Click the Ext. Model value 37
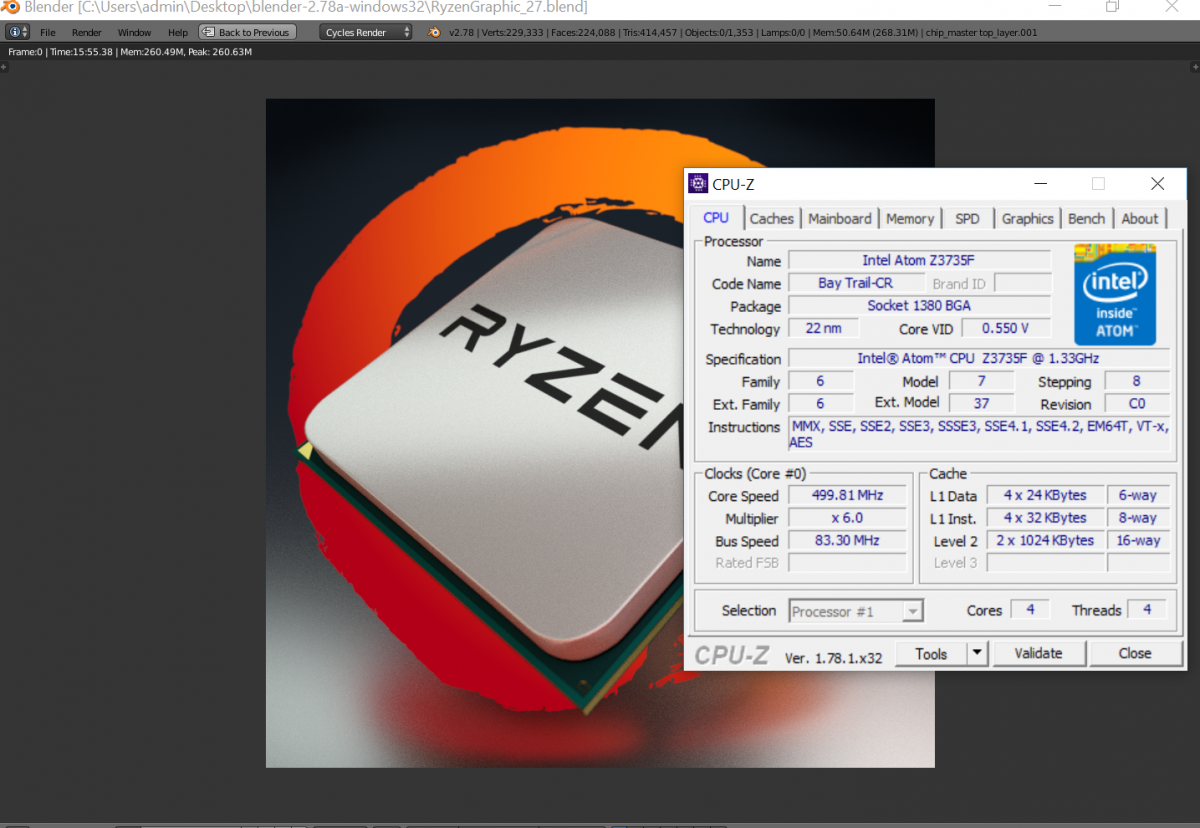1200x828 pixels. 981,403
